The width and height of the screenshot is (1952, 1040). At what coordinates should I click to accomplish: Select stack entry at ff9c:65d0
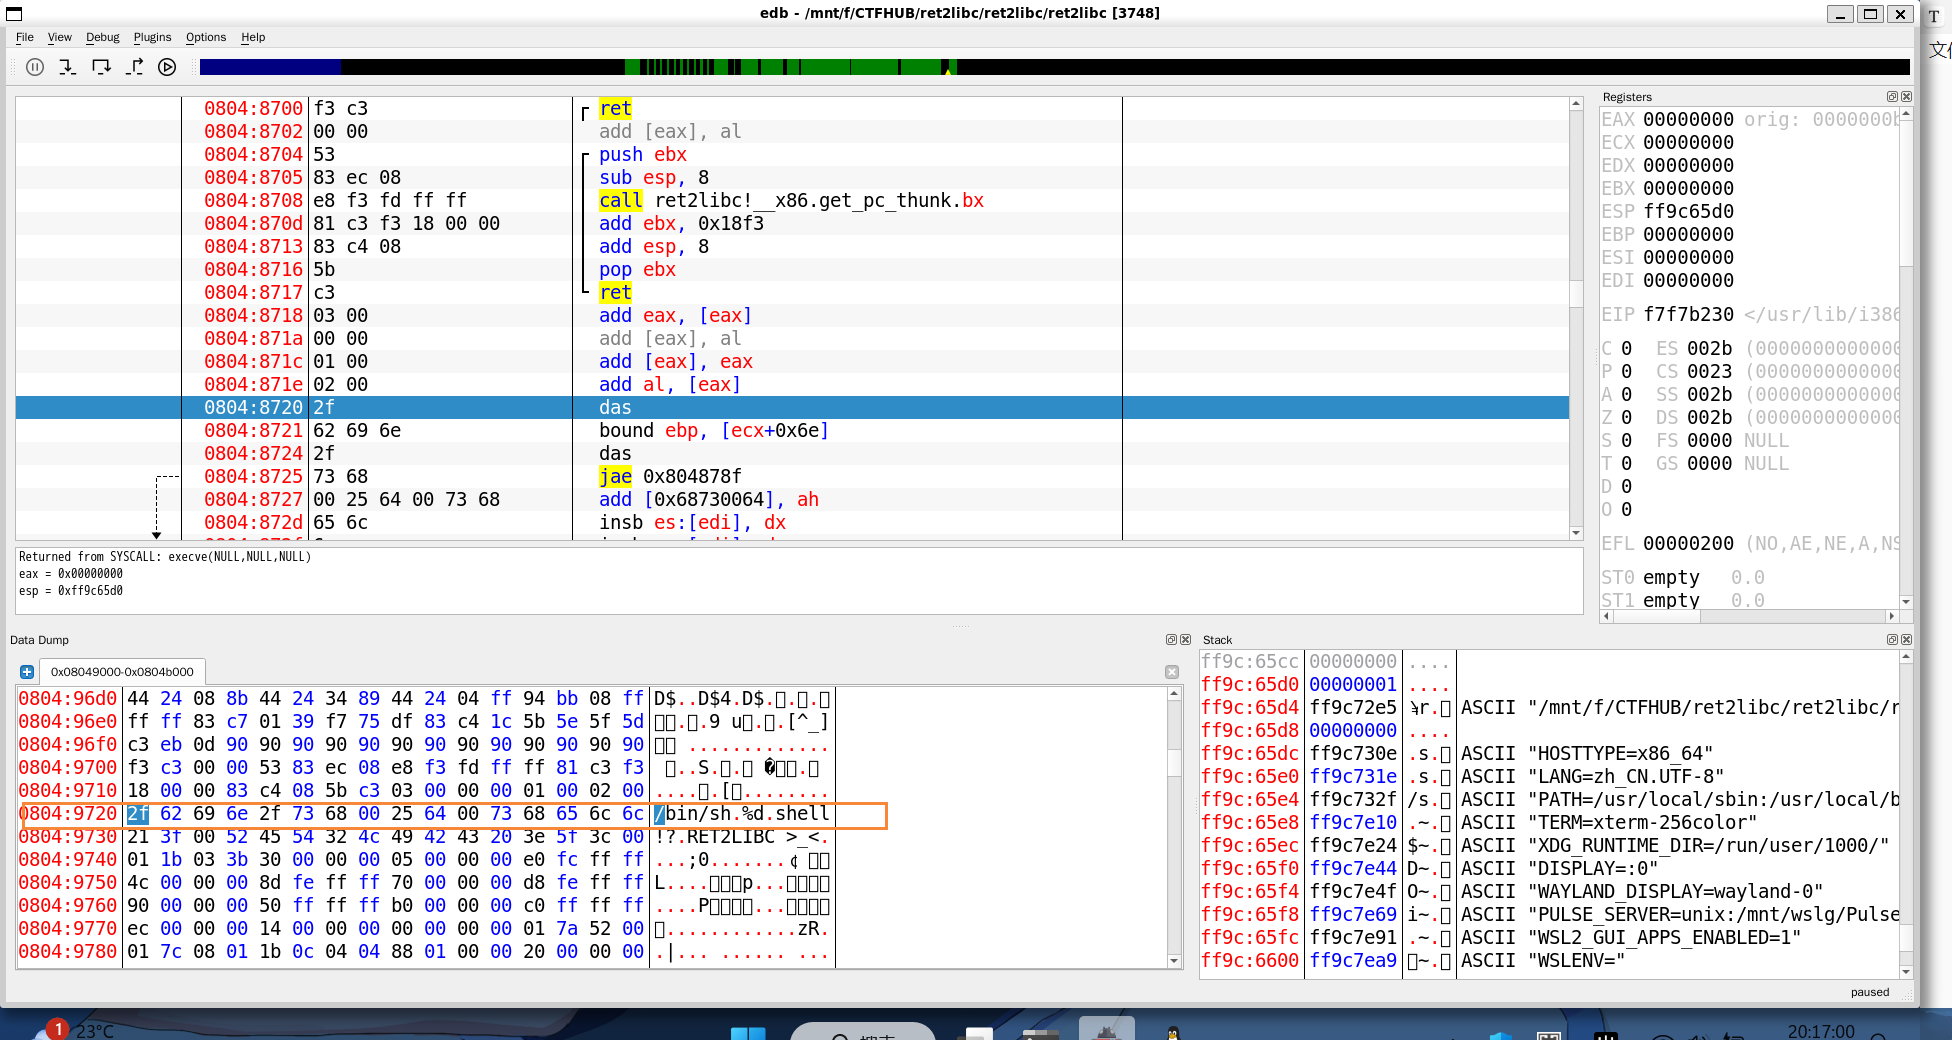(x=1549, y=684)
